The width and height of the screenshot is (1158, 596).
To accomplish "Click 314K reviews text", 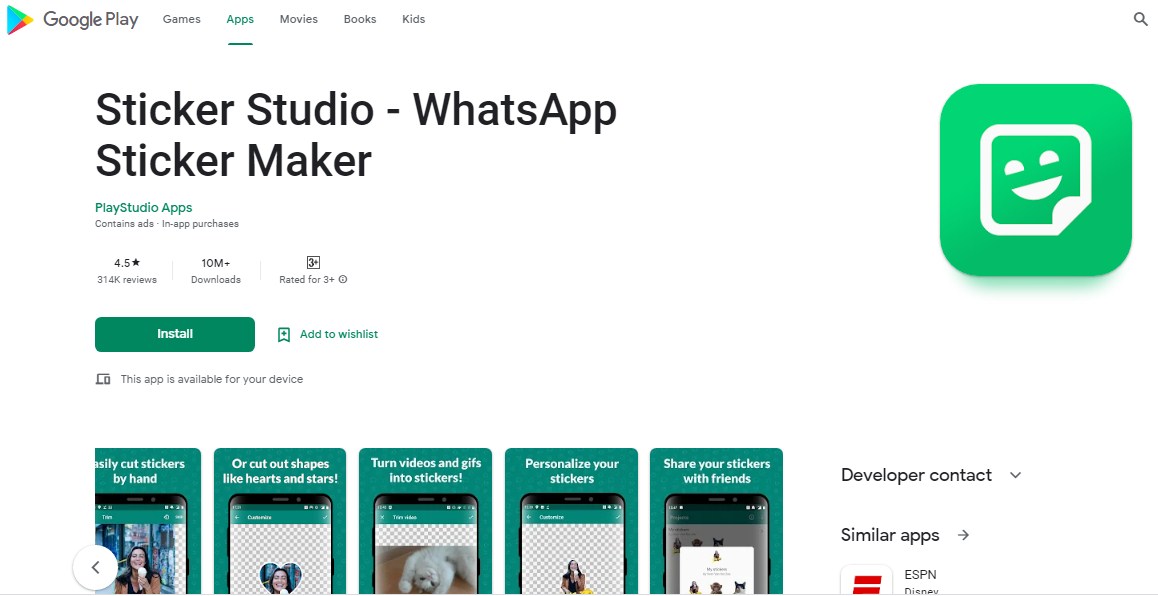I will click(x=127, y=280).
